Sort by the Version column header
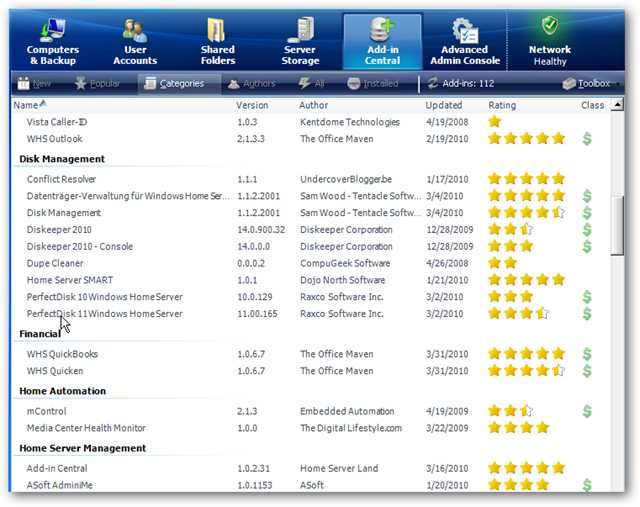Image resolution: width=640 pixels, height=507 pixels. pyautogui.click(x=252, y=105)
